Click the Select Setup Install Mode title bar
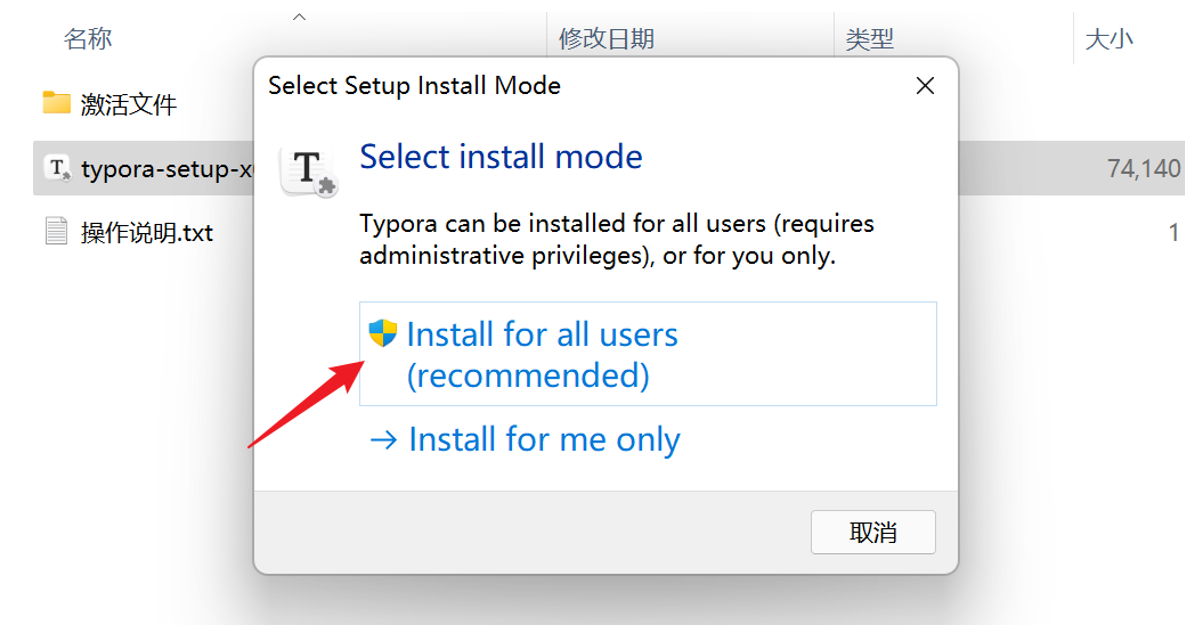The width and height of the screenshot is (1185, 625). 414,86
